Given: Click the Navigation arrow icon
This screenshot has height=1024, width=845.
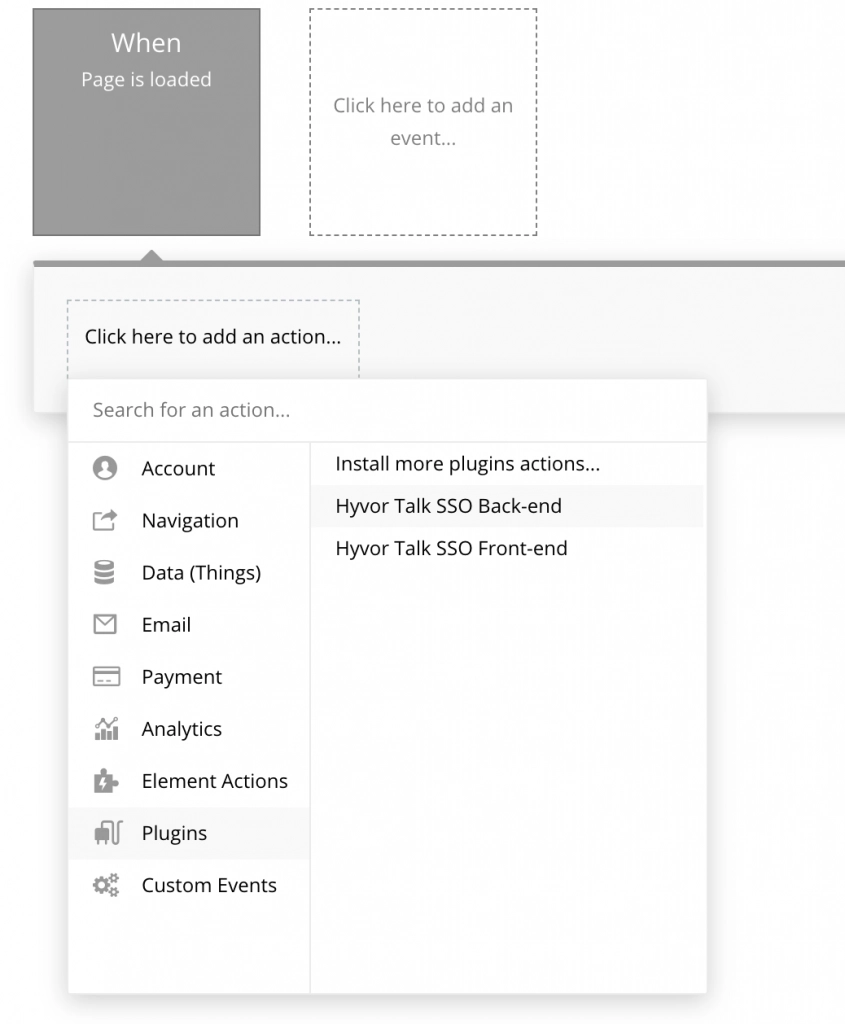Looking at the screenshot, I should [x=104, y=520].
